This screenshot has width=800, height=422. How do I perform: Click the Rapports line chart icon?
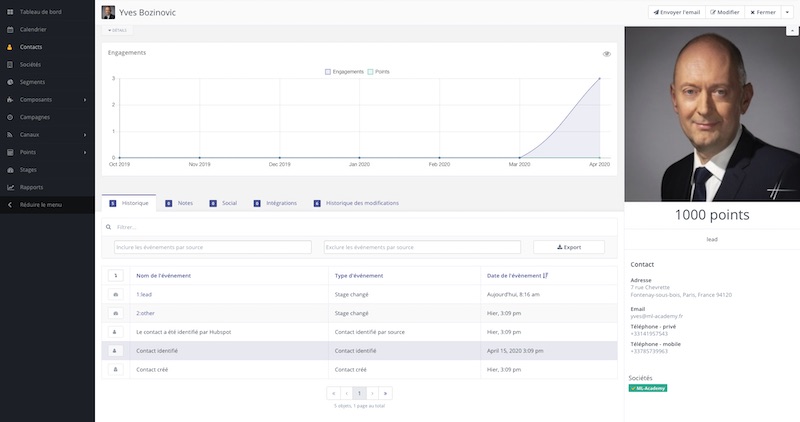pyautogui.click(x=10, y=187)
